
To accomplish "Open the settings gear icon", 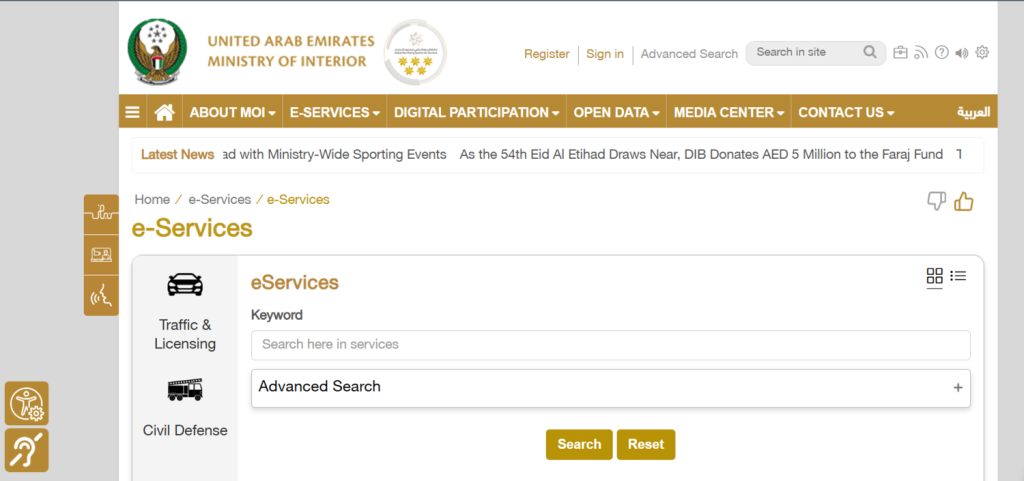I will pos(982,52).
